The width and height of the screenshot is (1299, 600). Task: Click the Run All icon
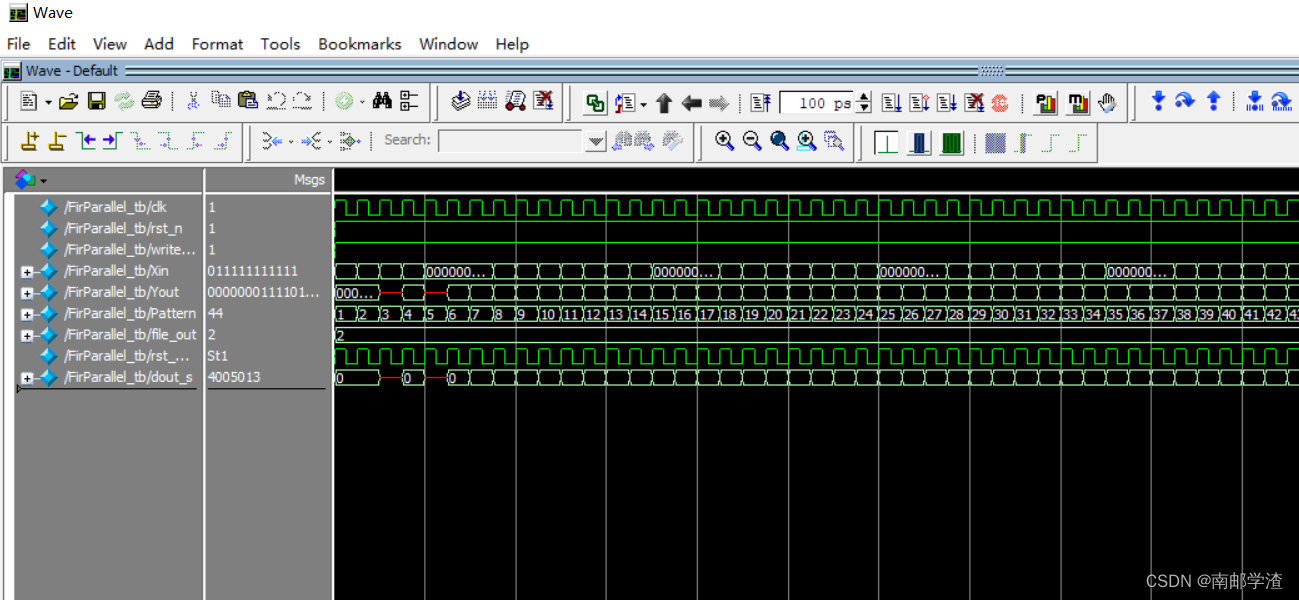point(947,103)
